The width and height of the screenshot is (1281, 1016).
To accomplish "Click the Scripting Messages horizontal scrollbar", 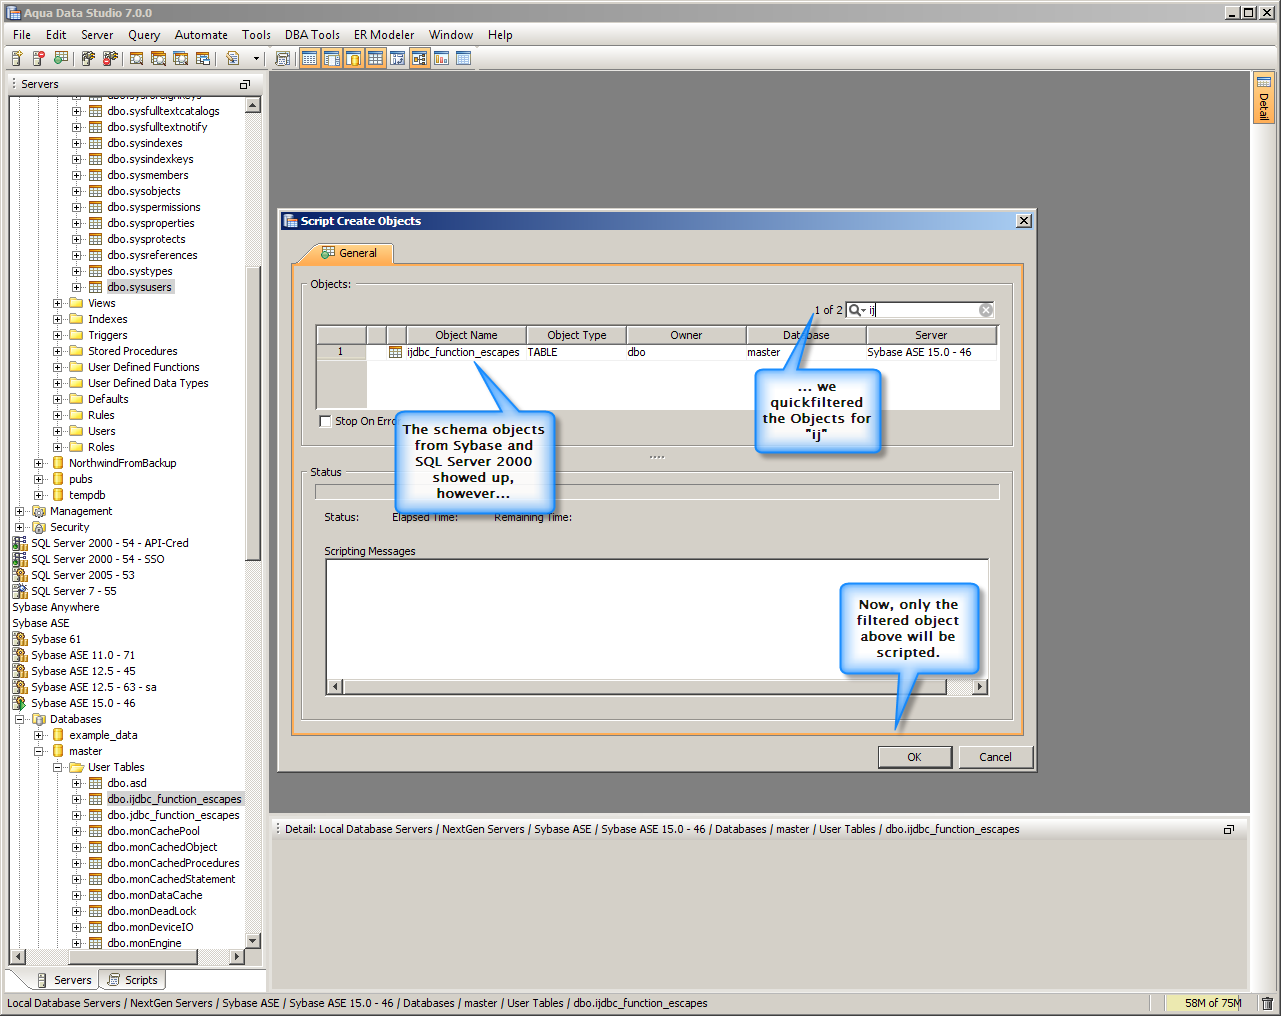I will (645, 687).
